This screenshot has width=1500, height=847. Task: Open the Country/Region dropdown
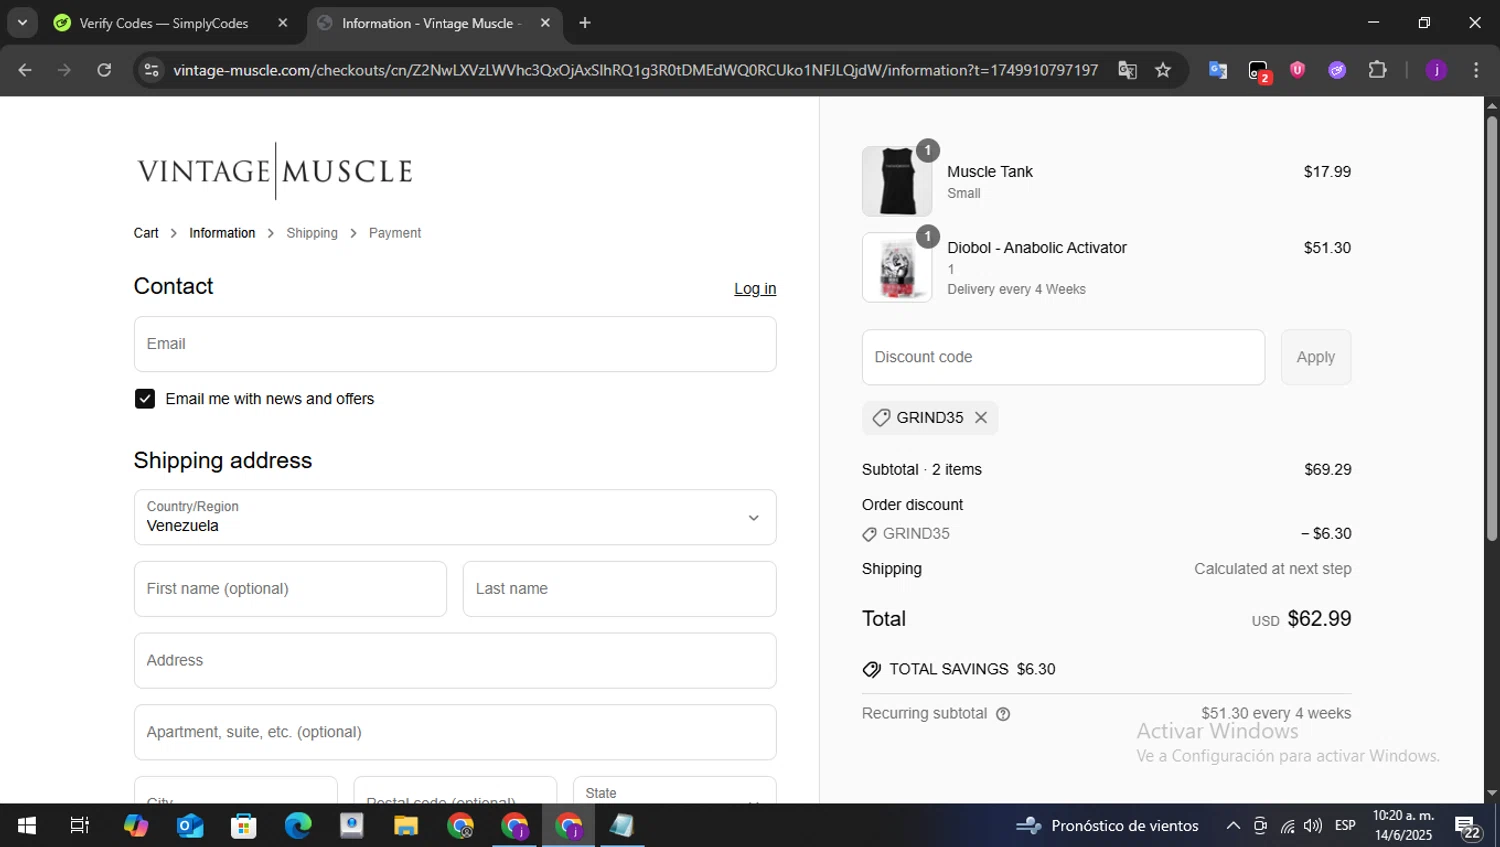pyautogui.click(x=455, y=517)
